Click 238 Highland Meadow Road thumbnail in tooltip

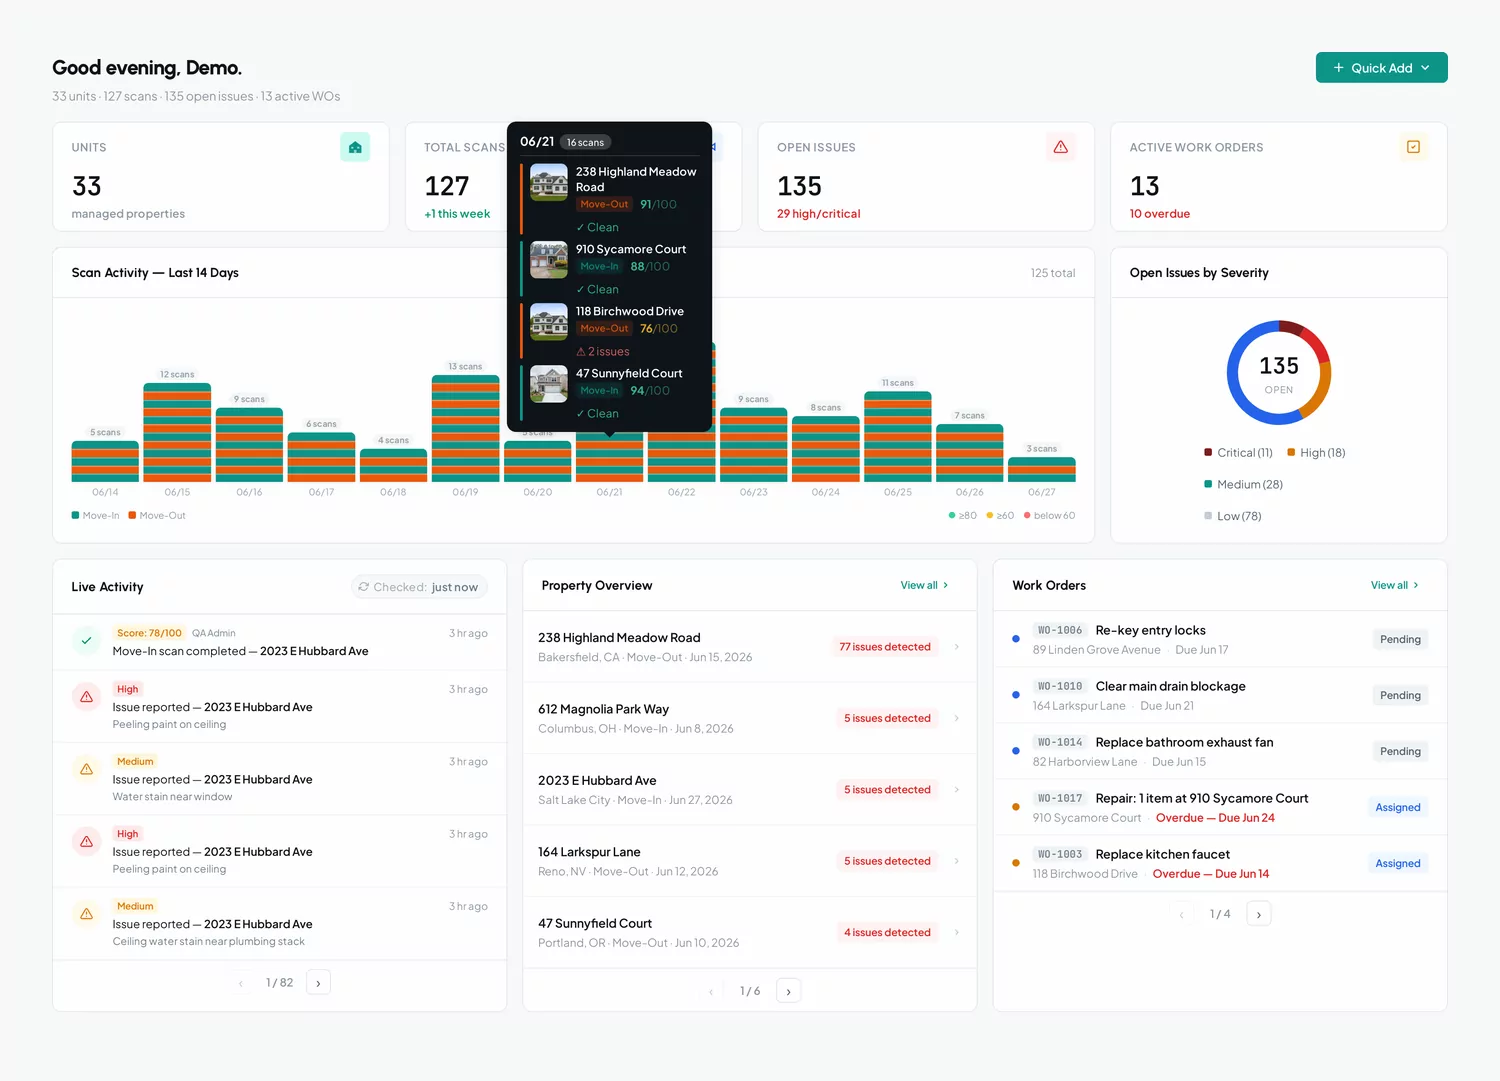(x=549, y=182)
